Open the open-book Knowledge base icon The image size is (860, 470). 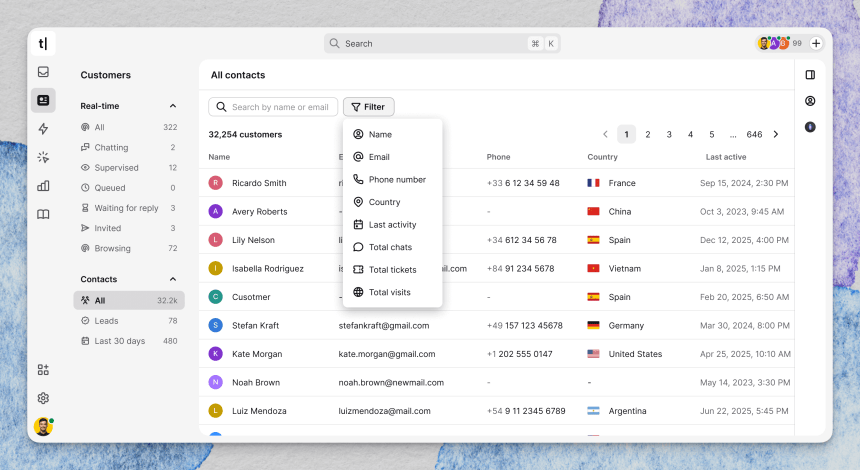point(43,214)
